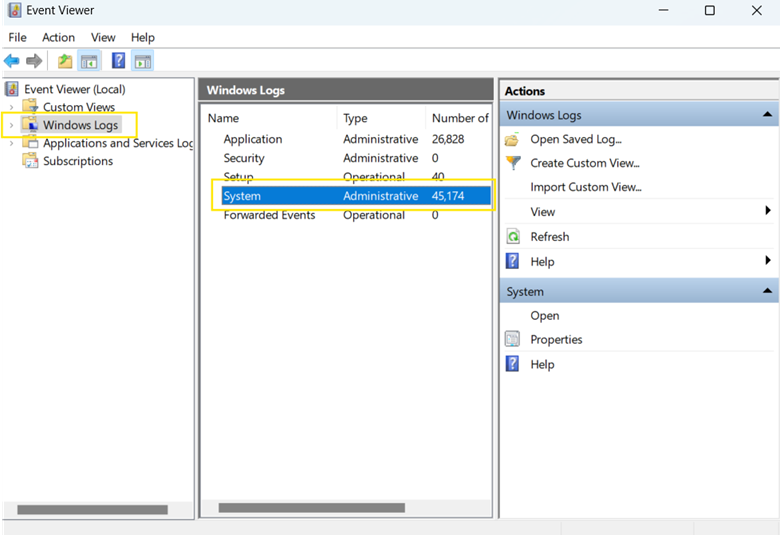Click the green Refresh icon in Actions

point(513,237)
